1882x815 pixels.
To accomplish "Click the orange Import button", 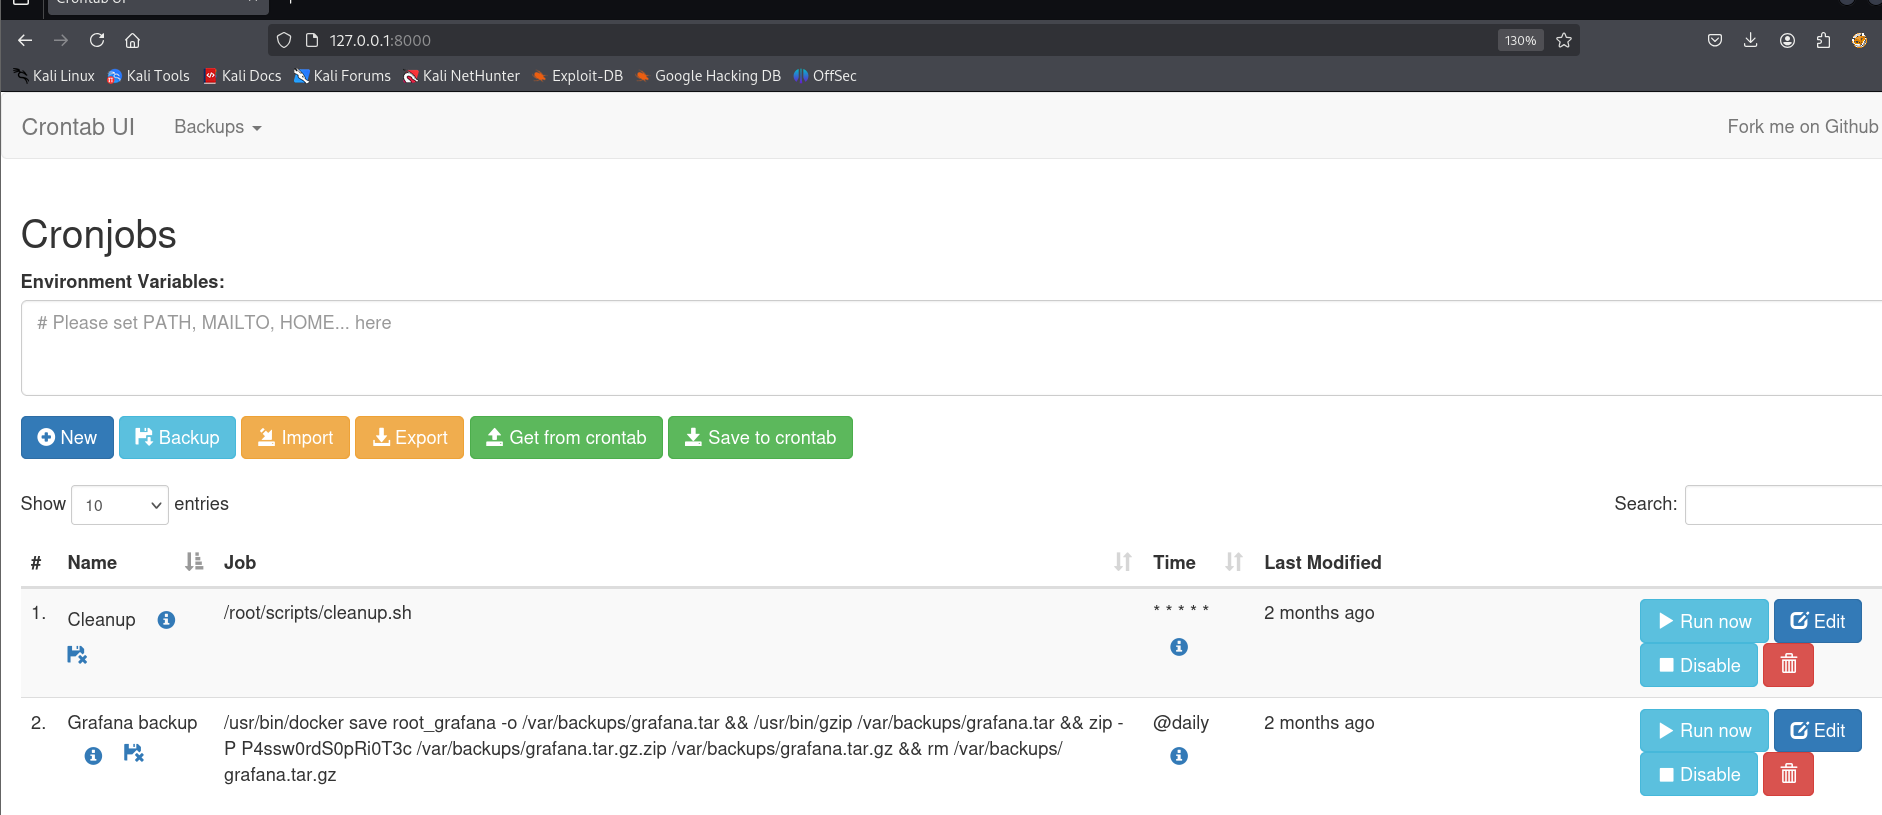I will 295,438.
